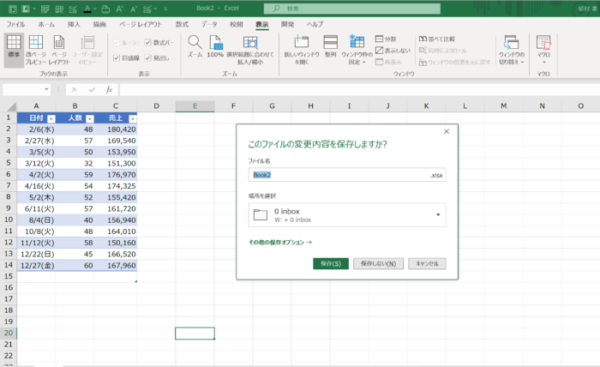Click Zoom to Selection icon

[x=250, y=42]
